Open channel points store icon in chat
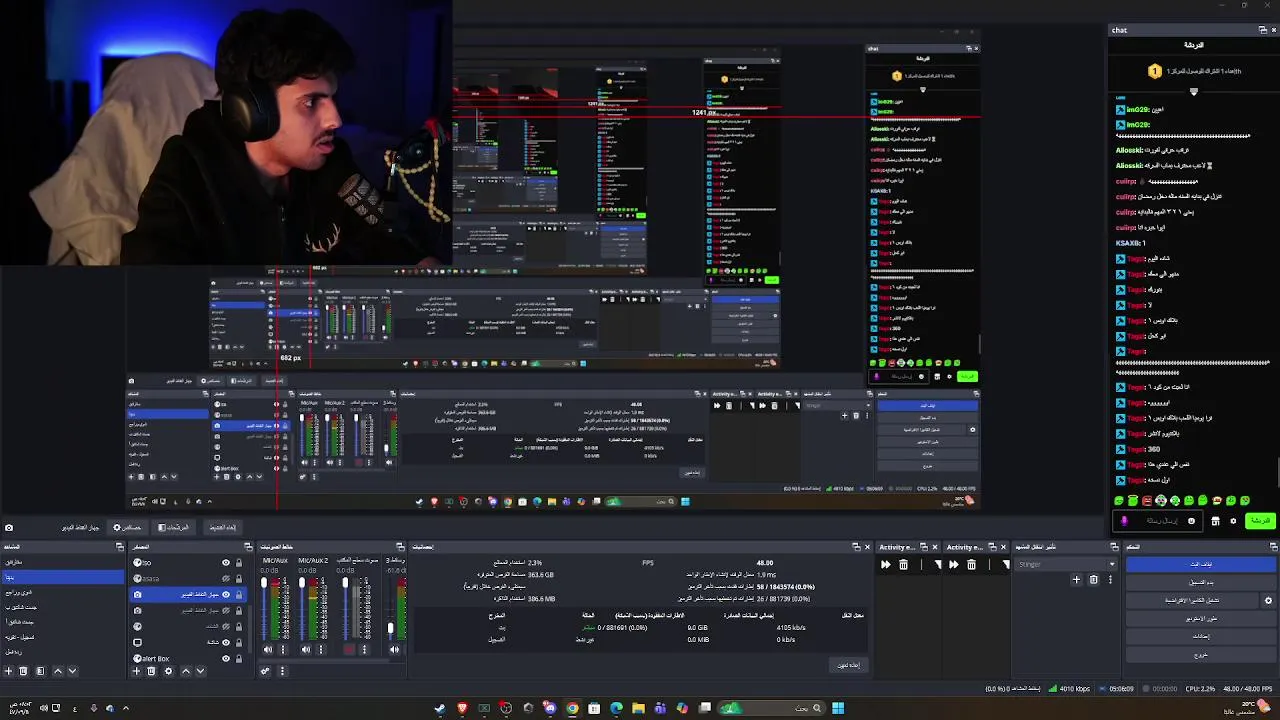 [x=1215, y=521]
